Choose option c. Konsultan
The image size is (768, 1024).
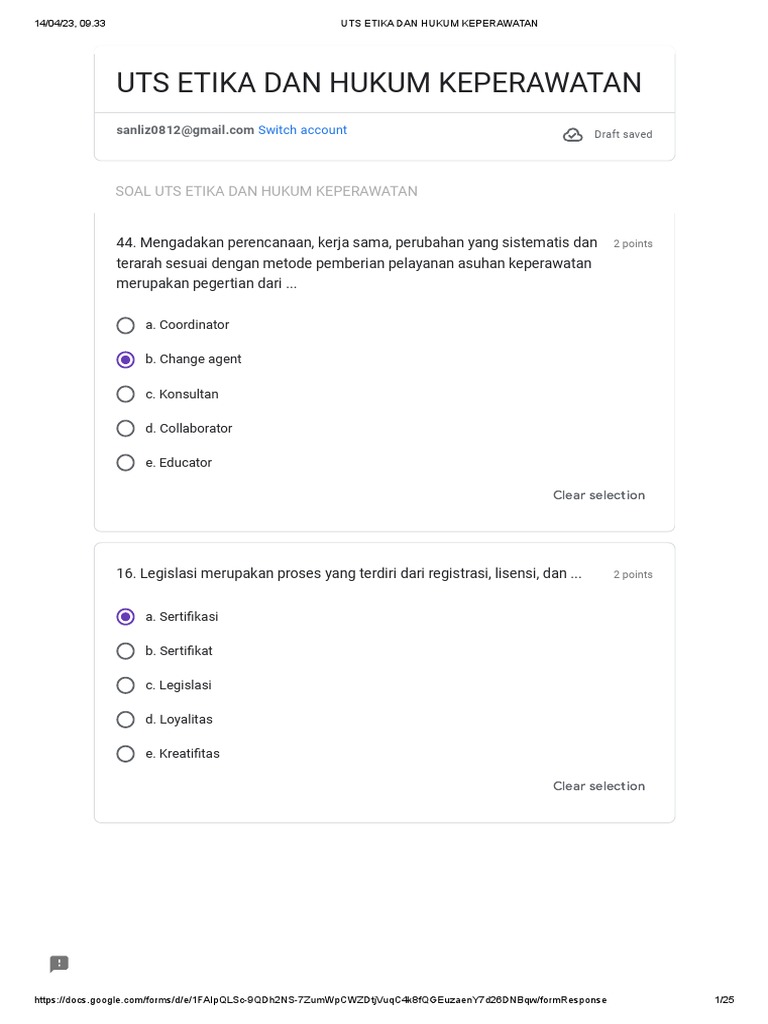126,394
